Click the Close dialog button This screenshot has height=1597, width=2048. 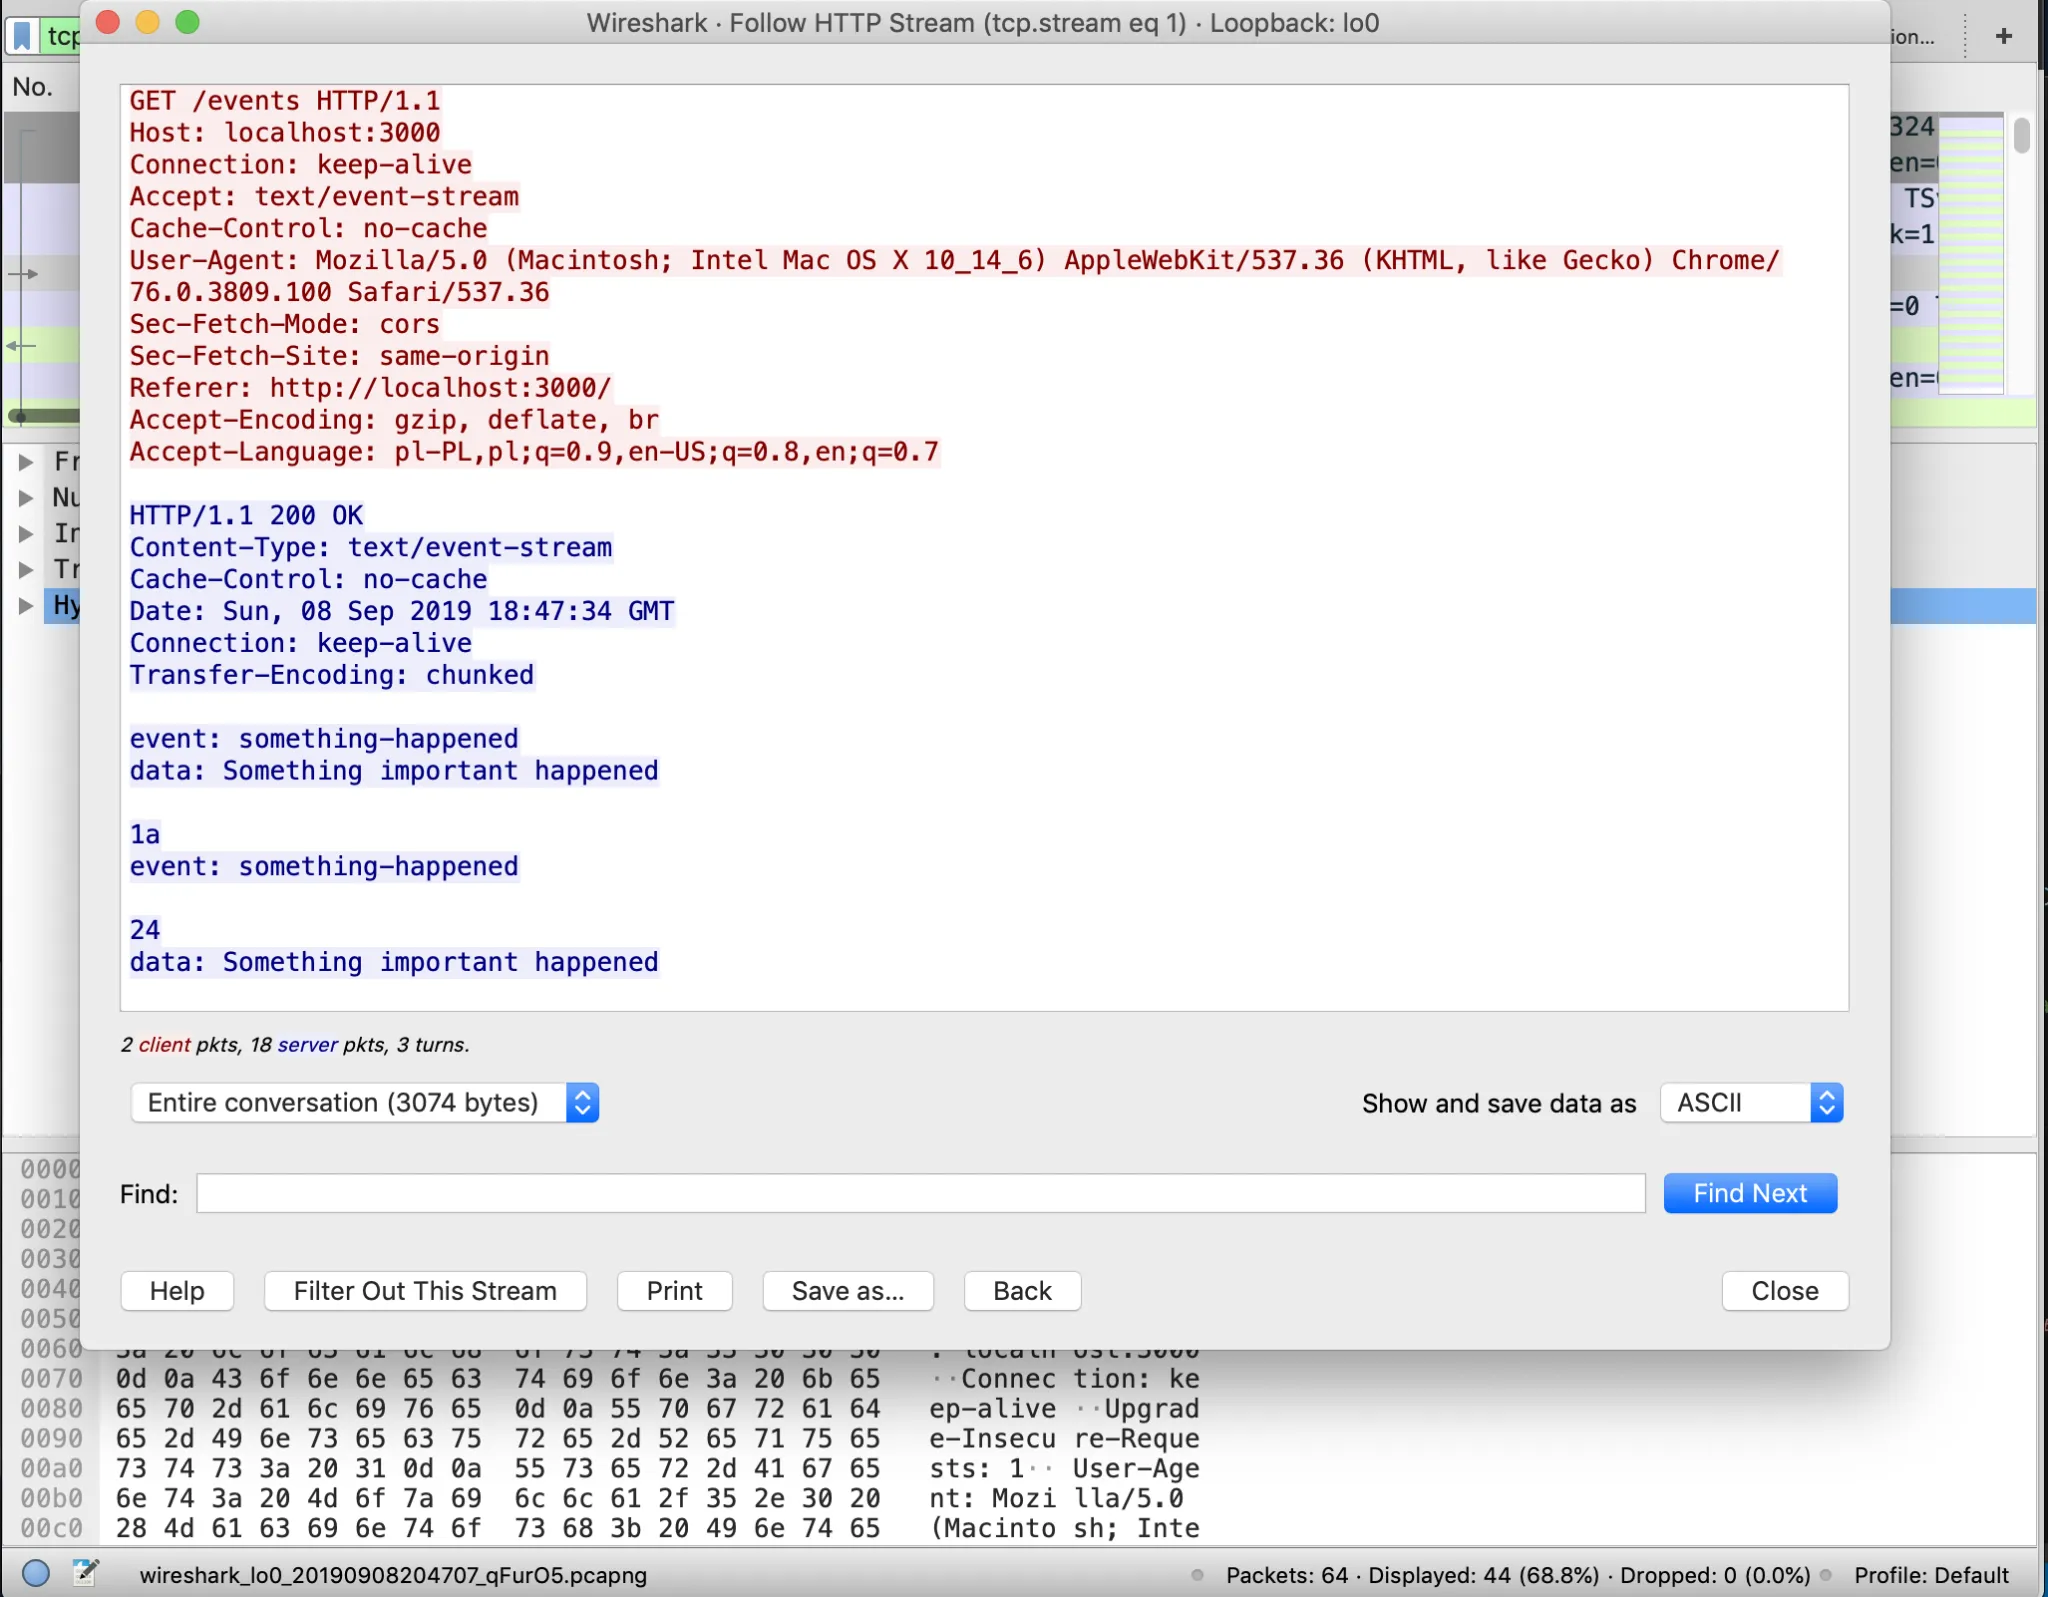[x=1784, y=1290]
